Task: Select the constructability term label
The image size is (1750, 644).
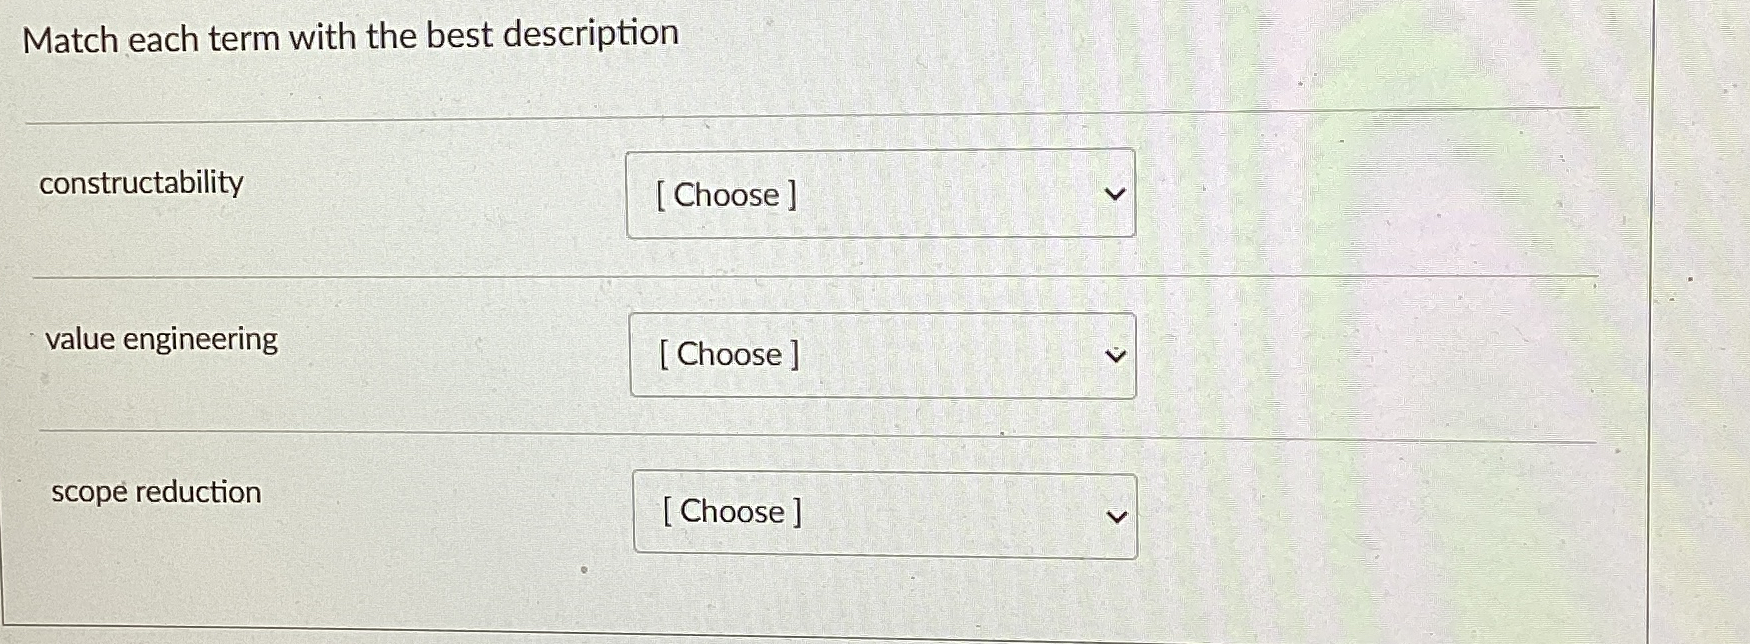Action: 142,184
